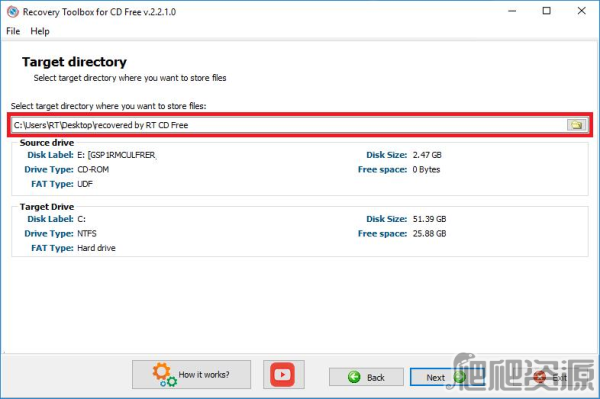Click the source free space 0 Bytes
Screen dimensions: 600x399
point(426,169)
